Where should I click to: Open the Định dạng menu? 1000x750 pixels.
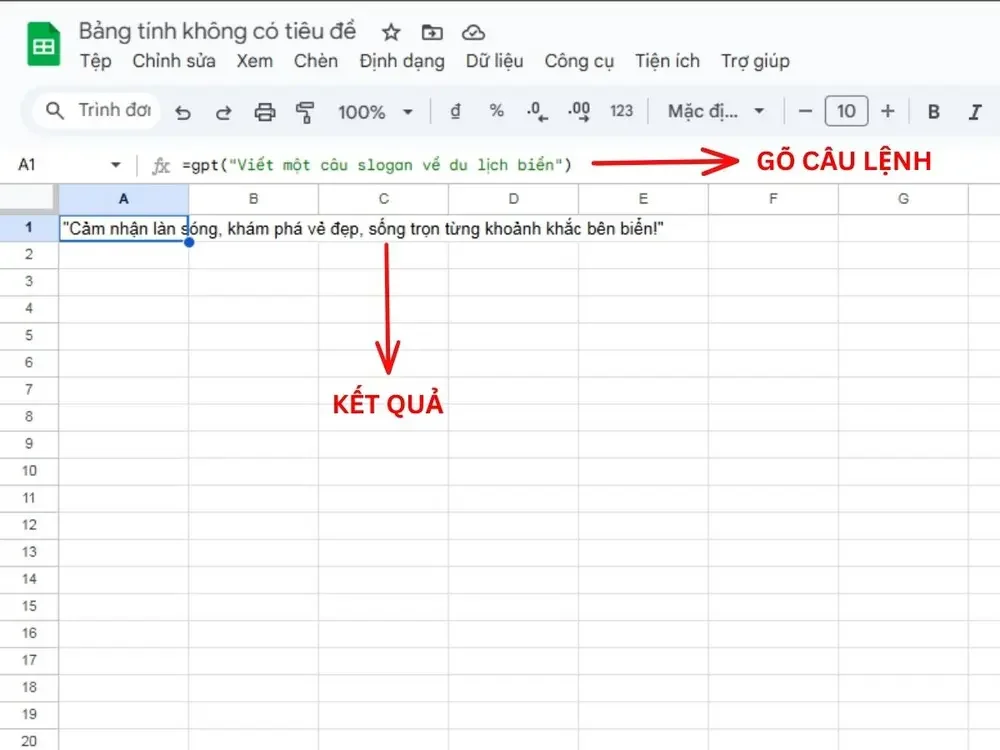402,61
